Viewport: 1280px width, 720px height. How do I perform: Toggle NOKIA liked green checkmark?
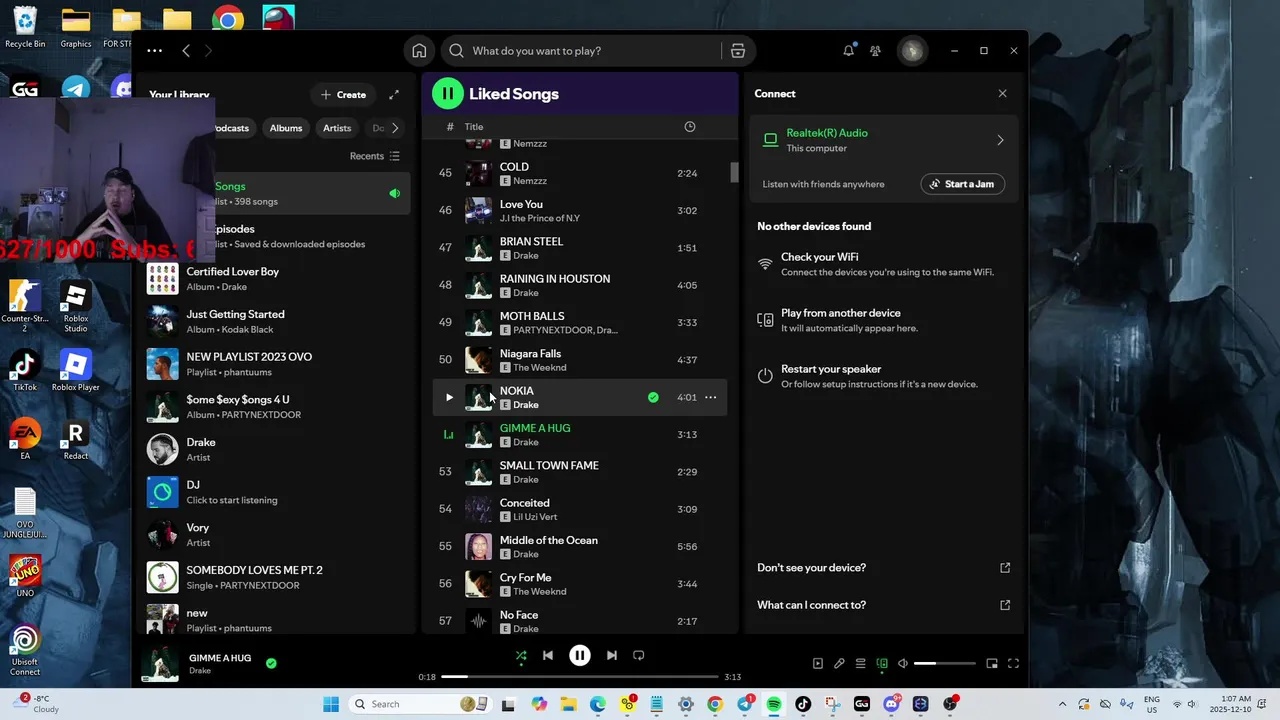coord(653,398)
